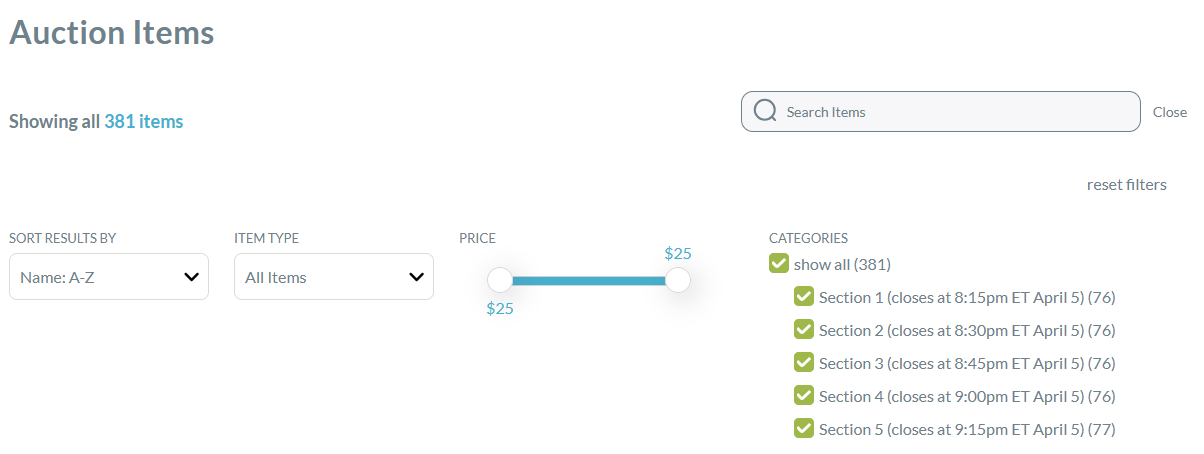Toggle Section 4 category checkbox

(804, 396)
